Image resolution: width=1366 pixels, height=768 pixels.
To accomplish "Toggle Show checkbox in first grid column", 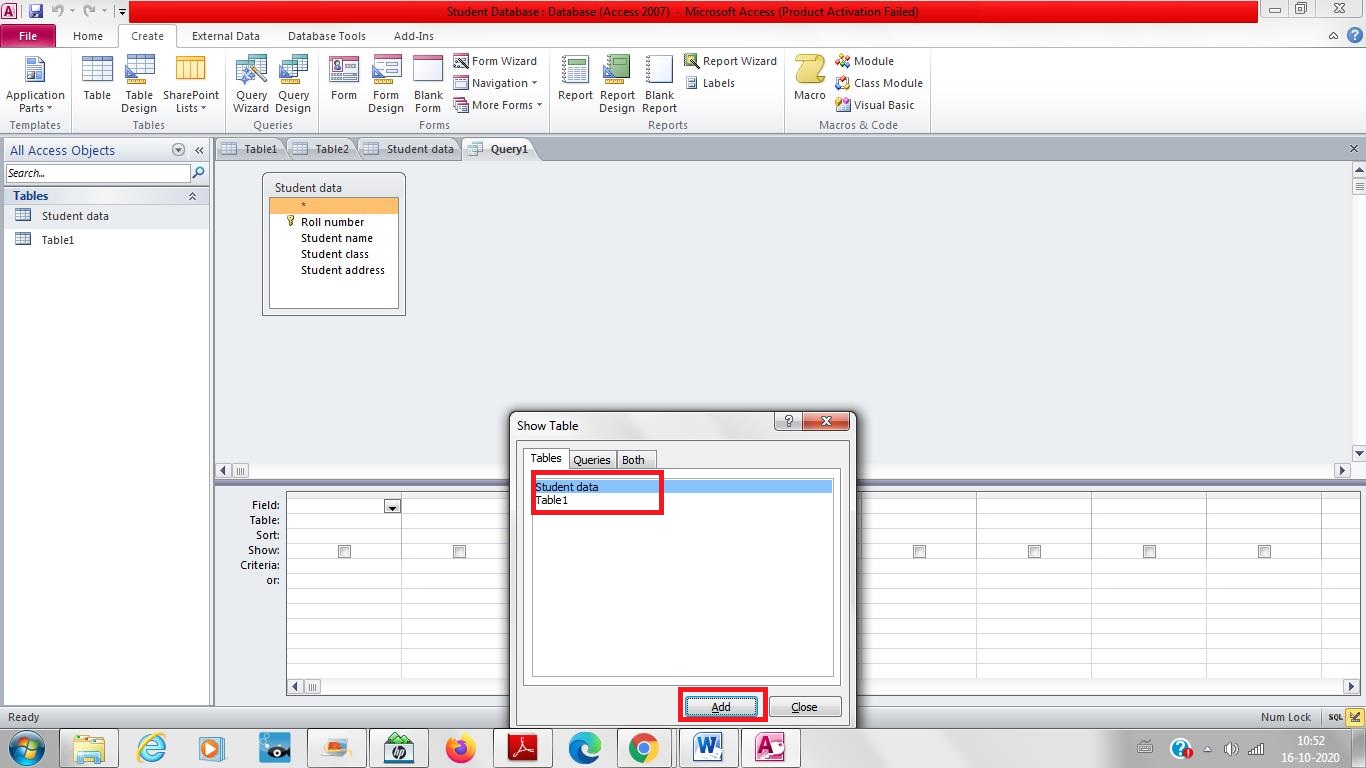I will click(344, 551).
